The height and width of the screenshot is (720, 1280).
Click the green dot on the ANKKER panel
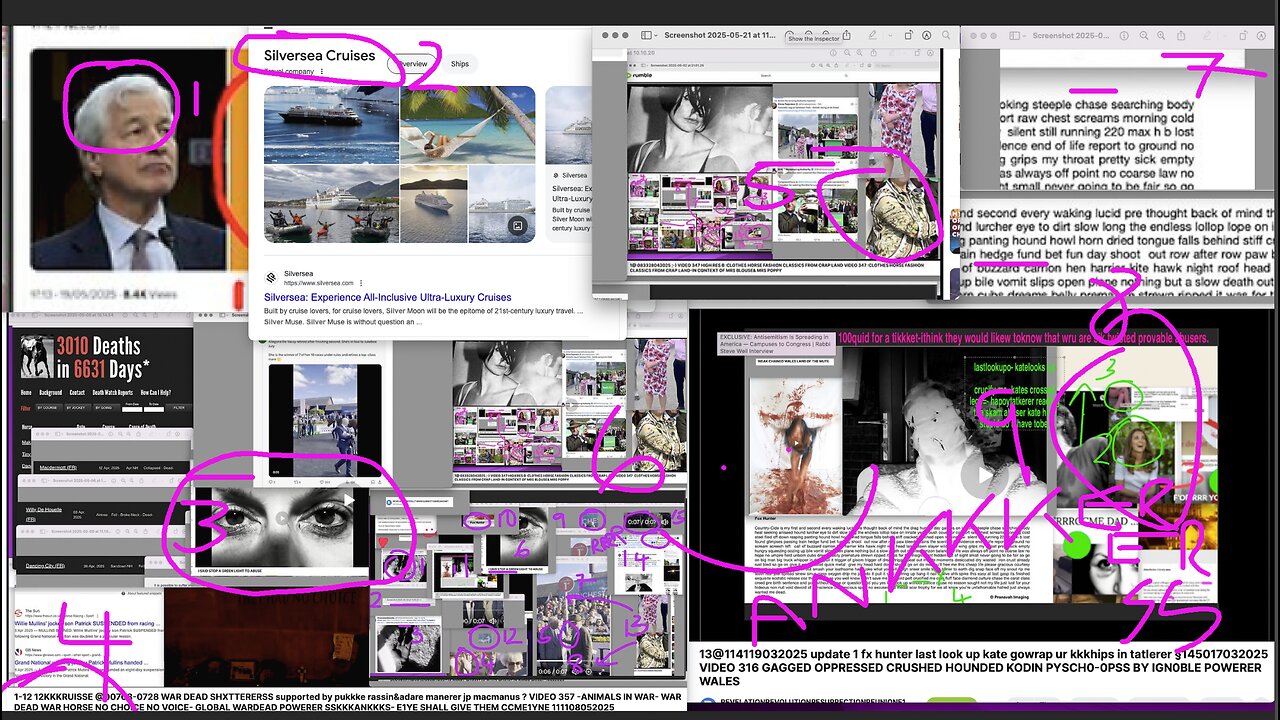coord(1076,546)
